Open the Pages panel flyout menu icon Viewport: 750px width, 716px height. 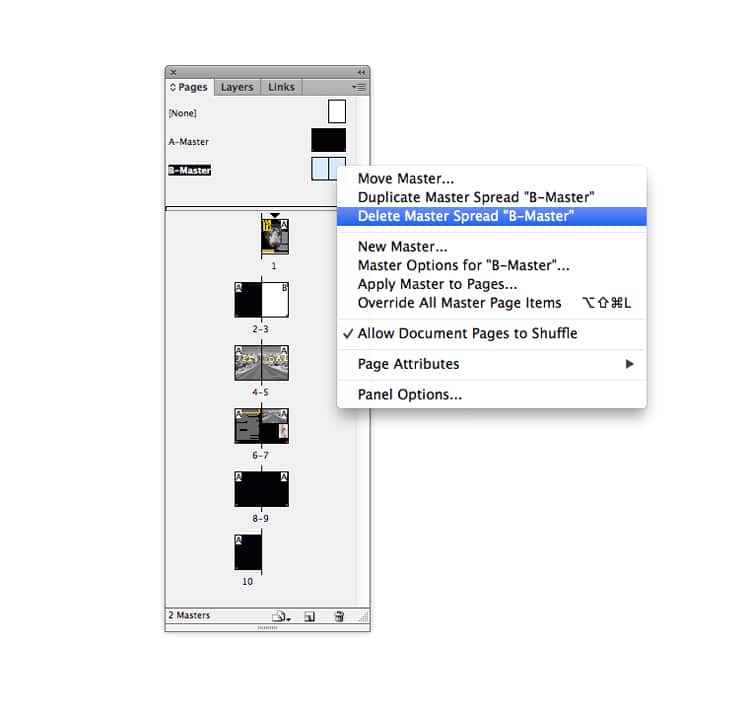pyautogui.click(x=359, y=87)
